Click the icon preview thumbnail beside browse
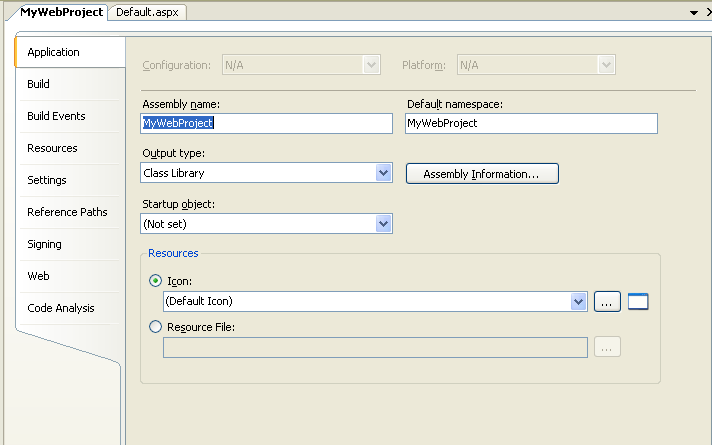The height and width of the screenshot is (445, 713). point(637,301)
